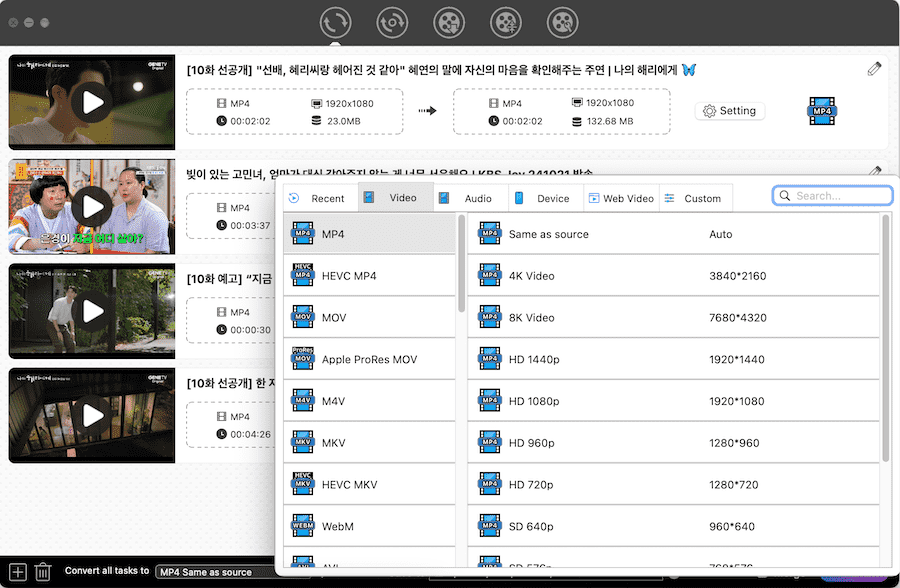Click the MOV format icon
The image size is (900, 588).
[303, 316]
